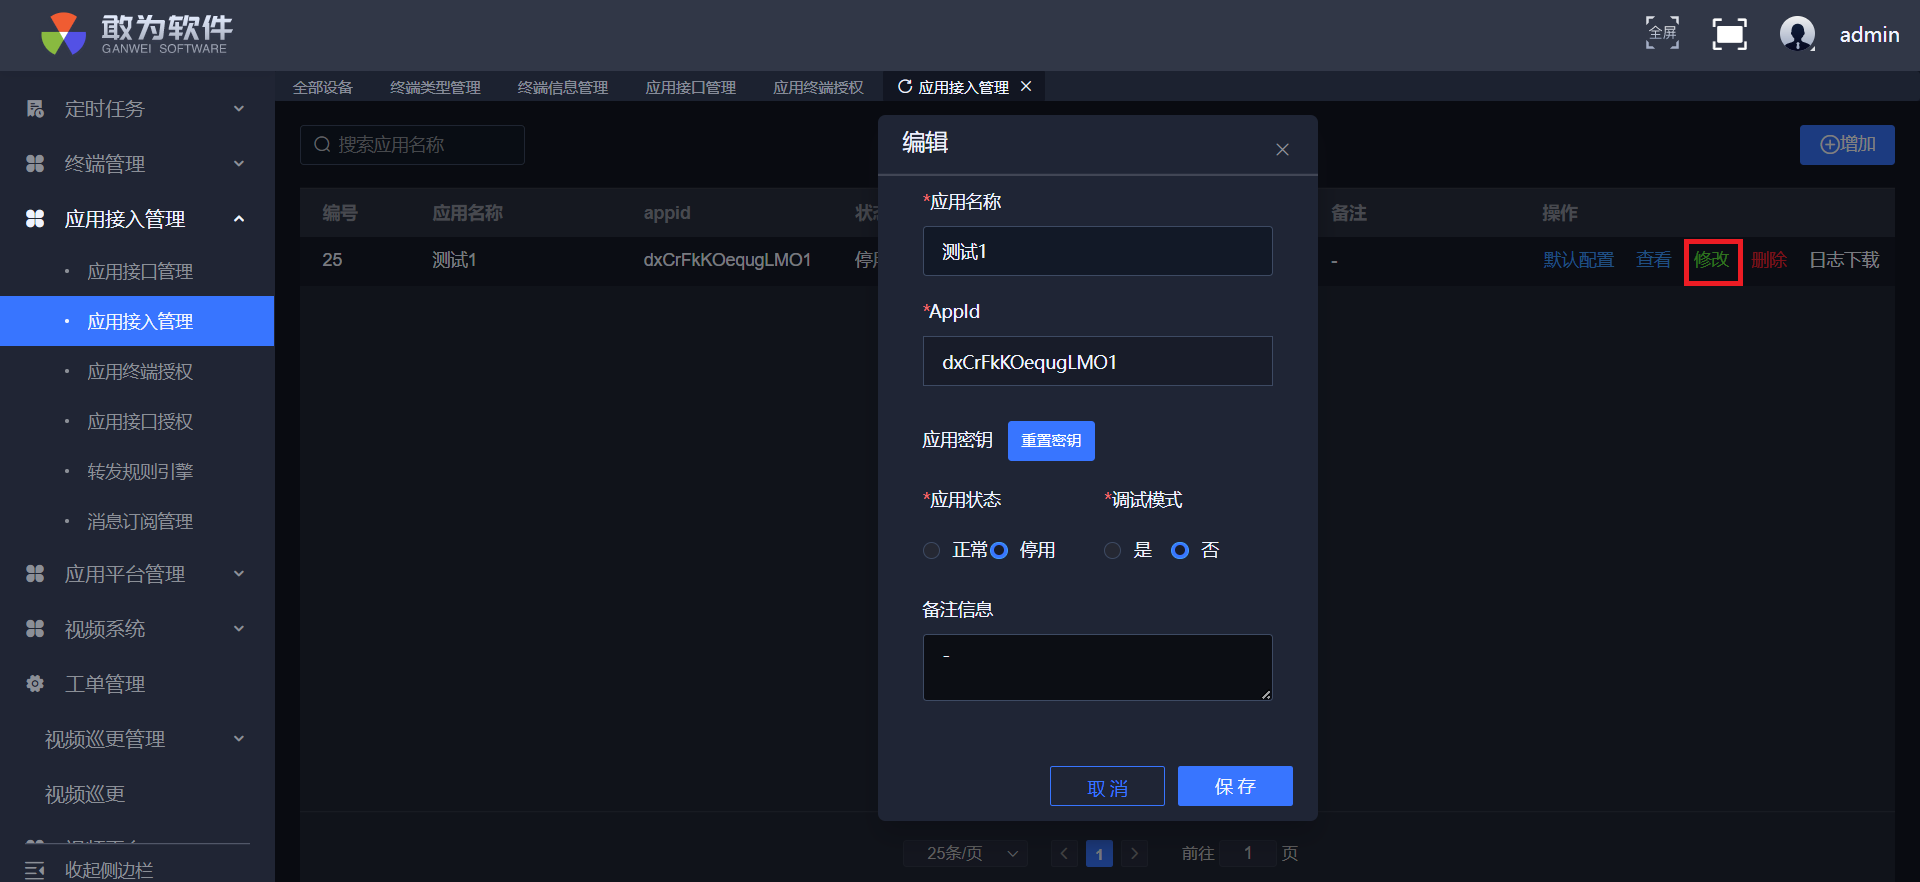
Task: Click the Ganwei Software logo
Action: 136,34
